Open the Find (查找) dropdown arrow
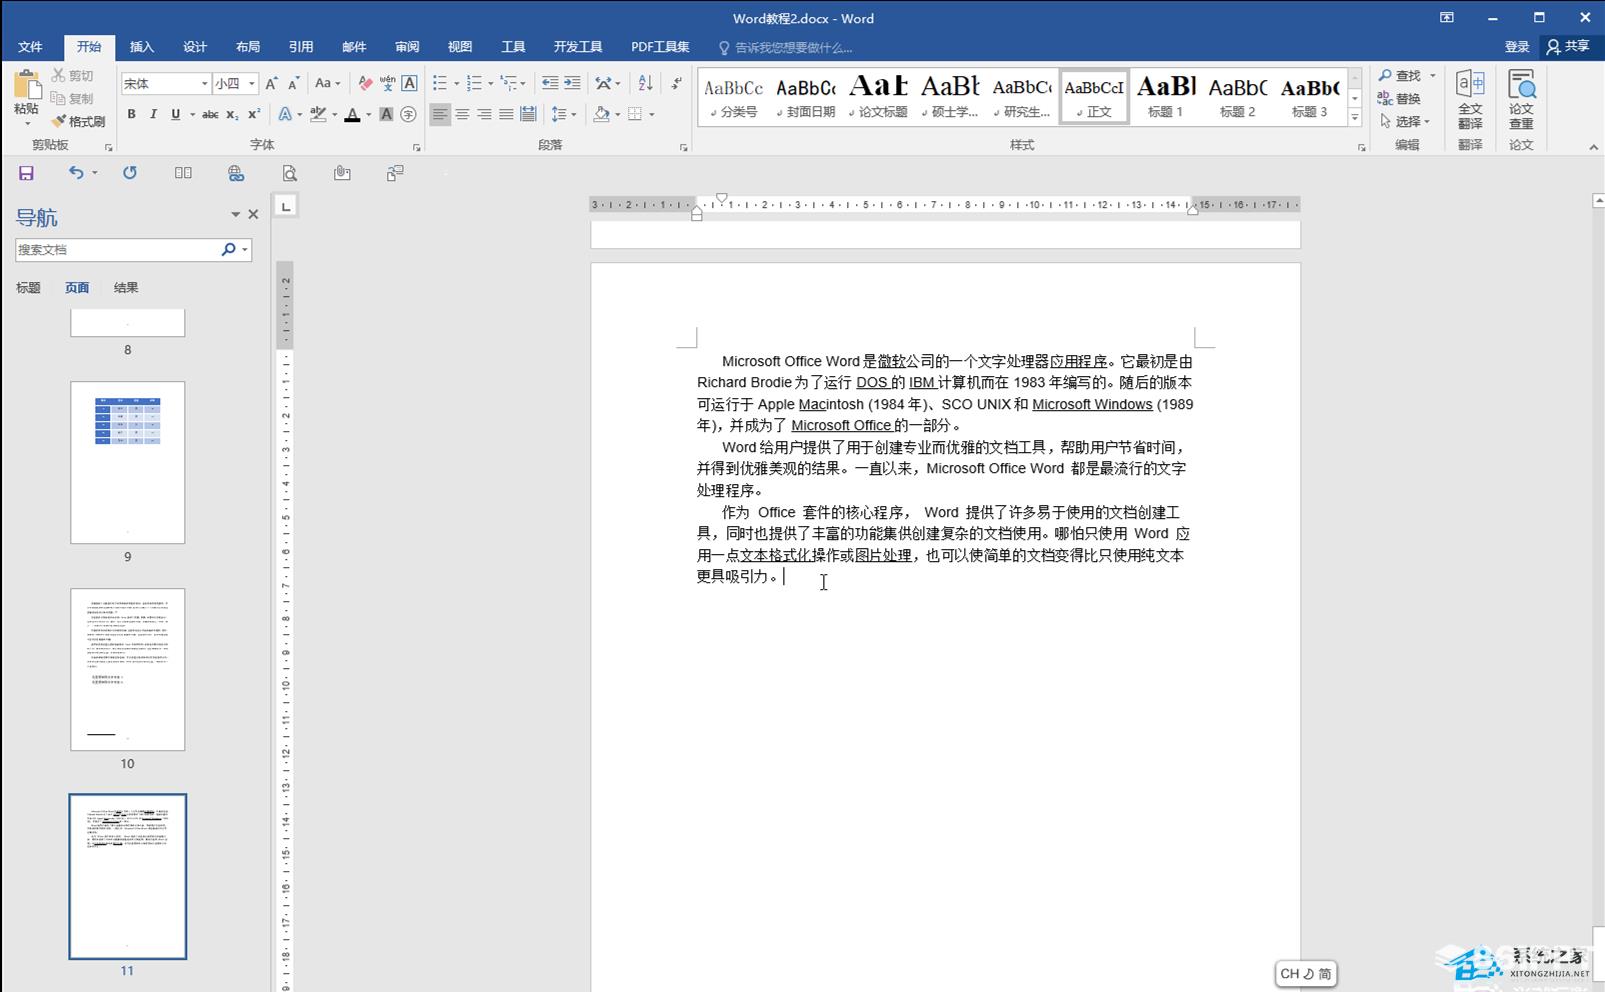Image resolution: width=1605 pixels, height=992 pixels. 1432,76
